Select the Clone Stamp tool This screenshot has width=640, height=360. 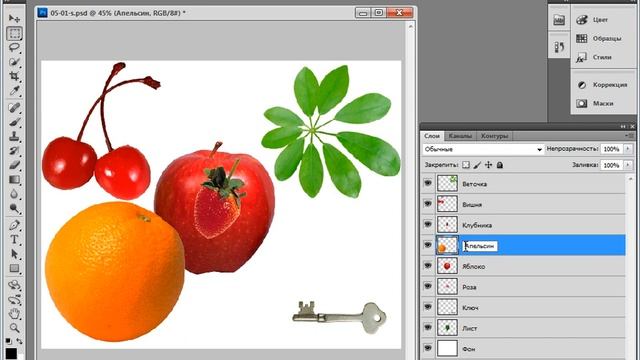[x=14, y=136]
